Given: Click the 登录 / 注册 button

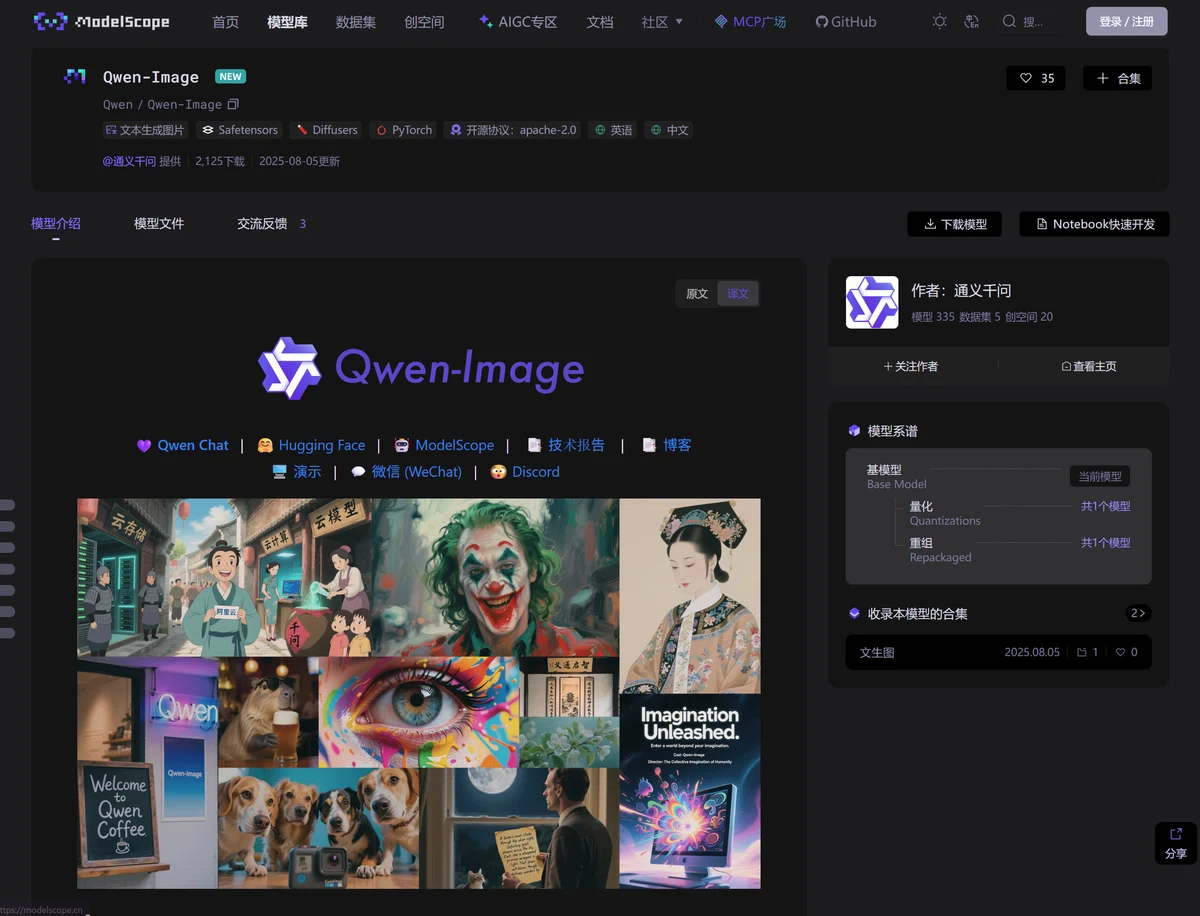Looking at the screenshot, I should pos(1126,21).
